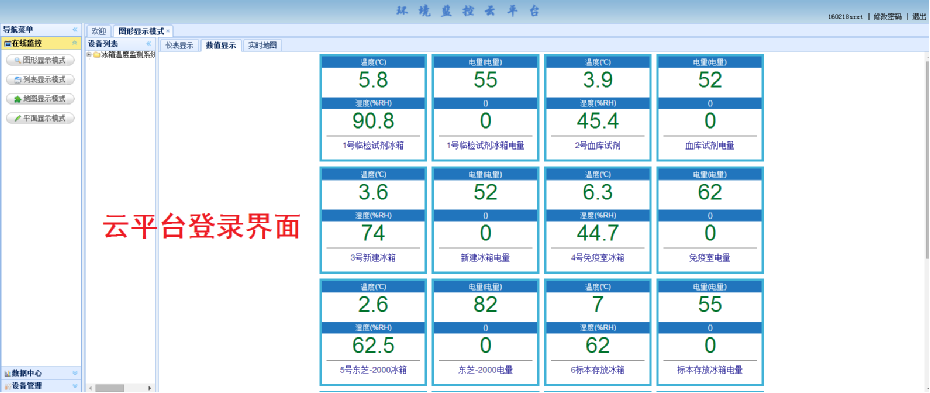Select 冰箱温度监测系统 in device tree

tap(128, 55)
